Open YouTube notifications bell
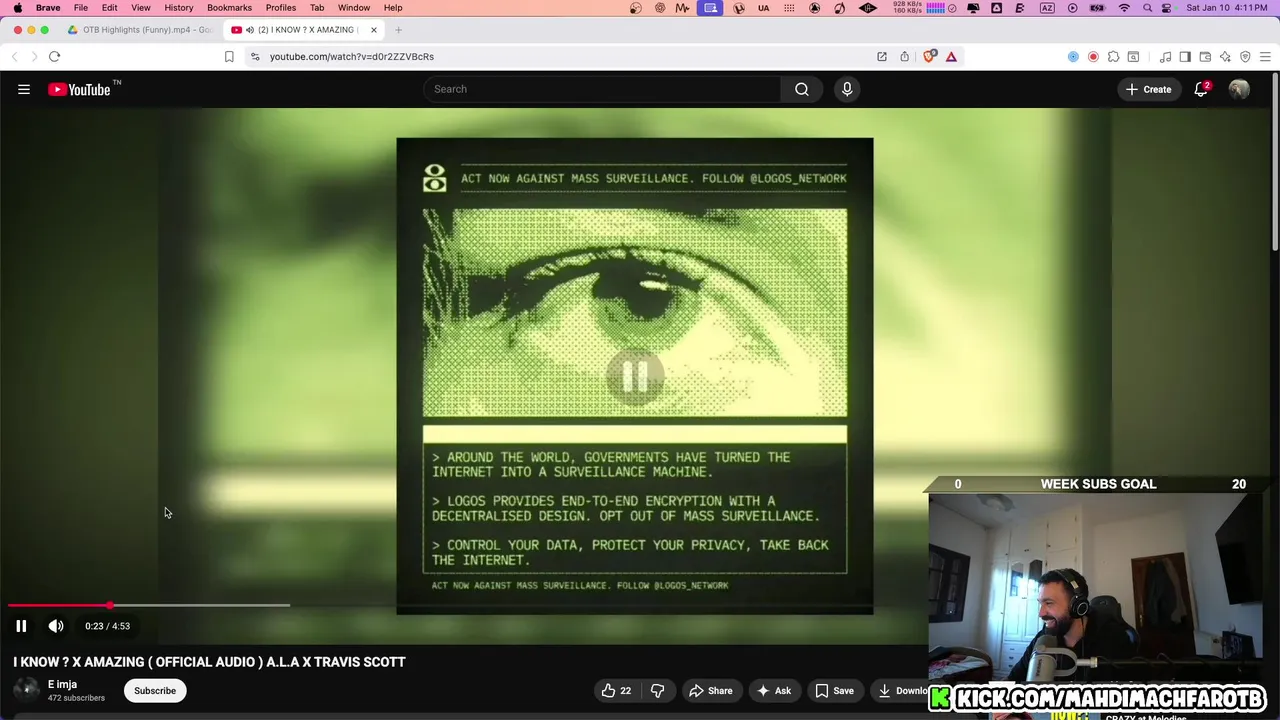 point(1201,89)
